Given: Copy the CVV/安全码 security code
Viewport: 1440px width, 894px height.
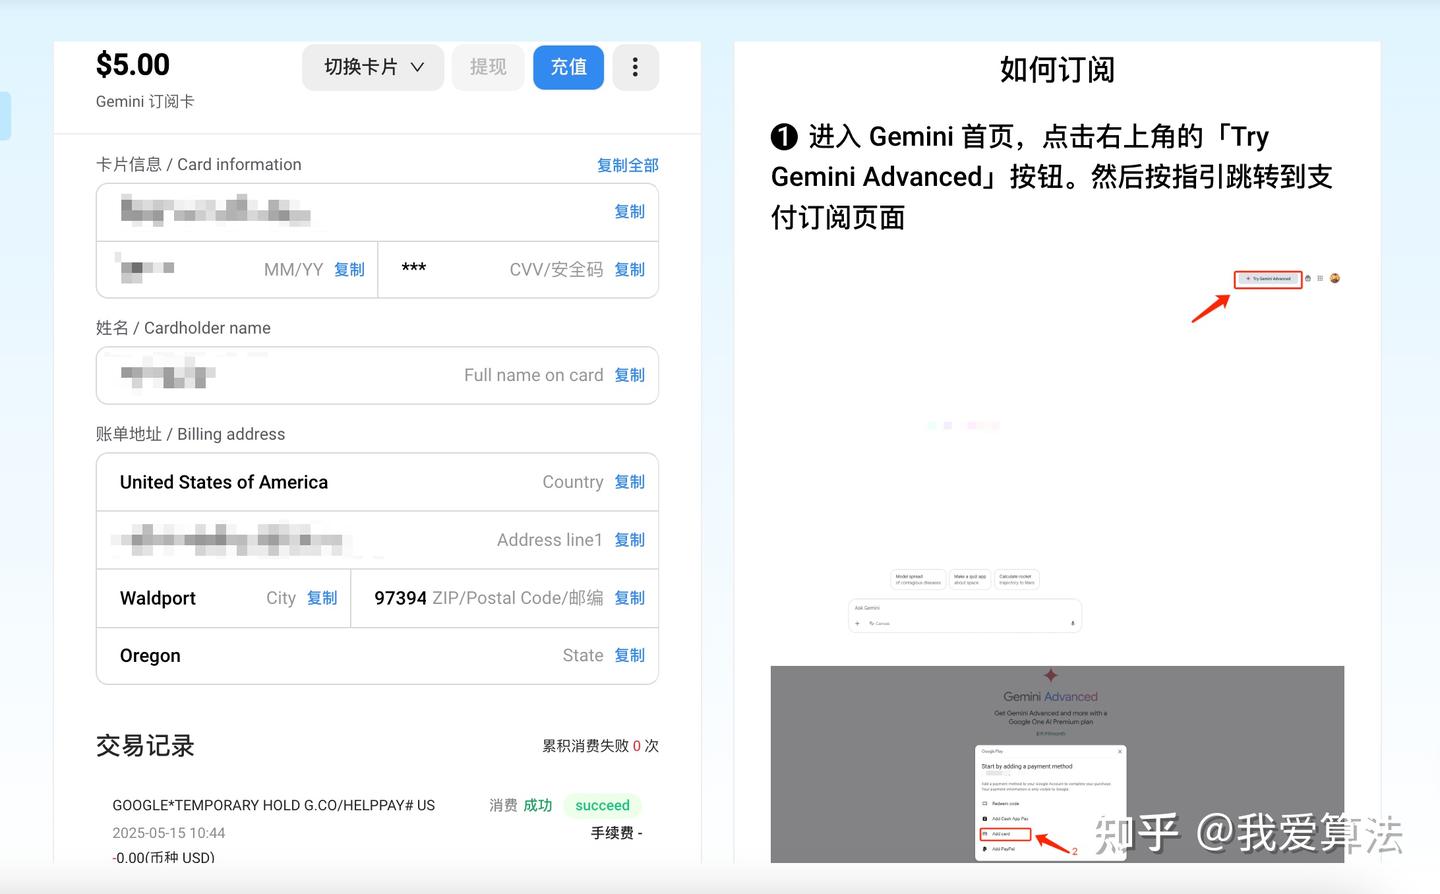Looking at the screenshot, I should click(x=629, y=269).
